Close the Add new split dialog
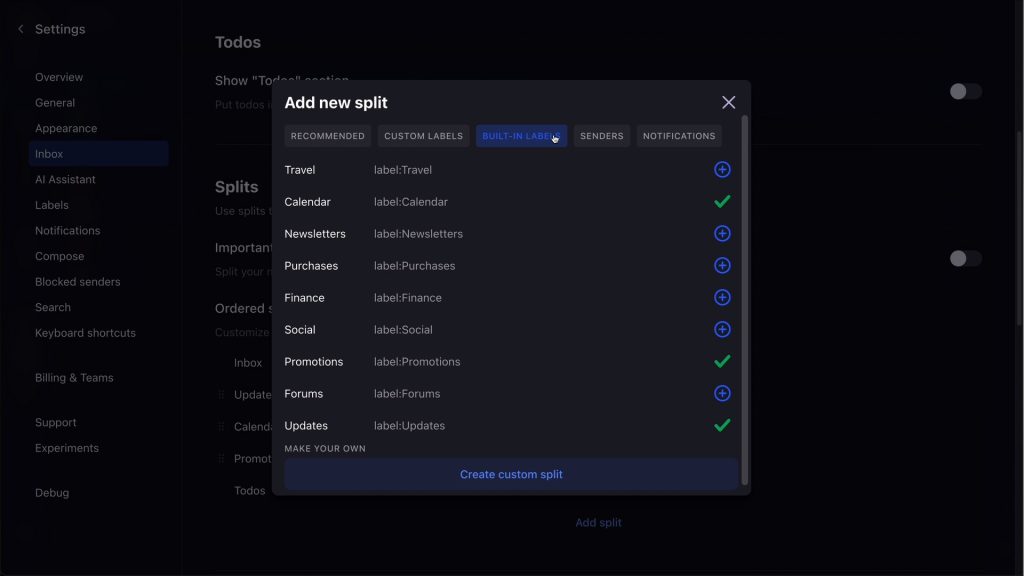 point(728,103)
